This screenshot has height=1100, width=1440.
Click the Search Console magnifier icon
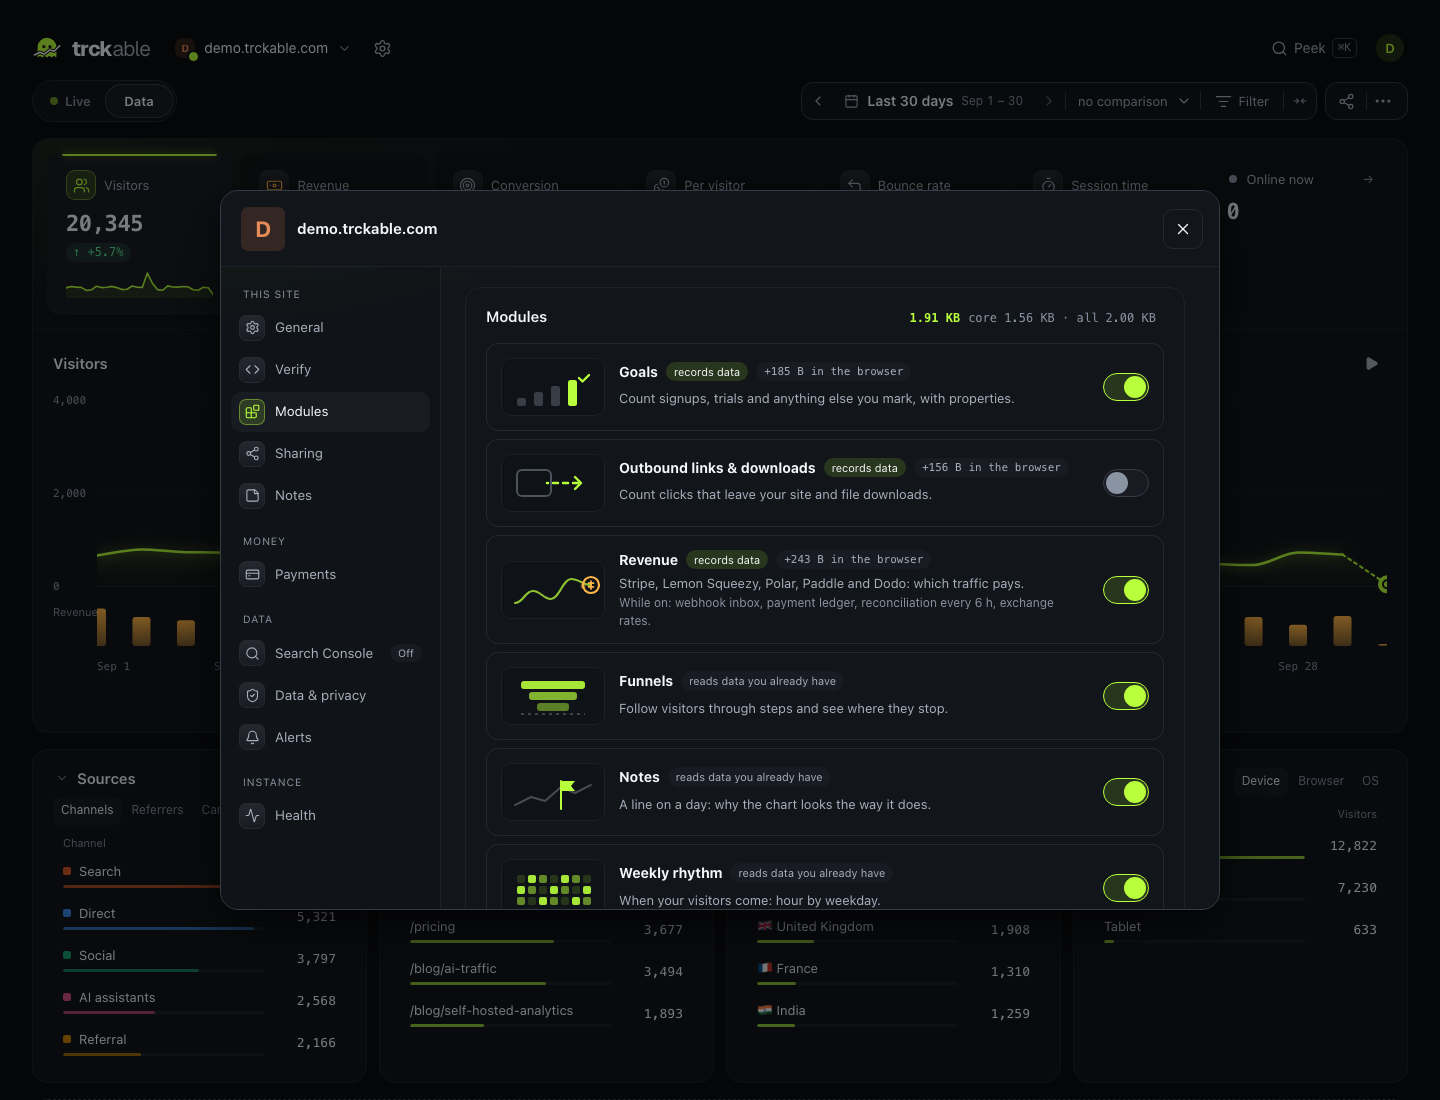[x=252, y=653]
